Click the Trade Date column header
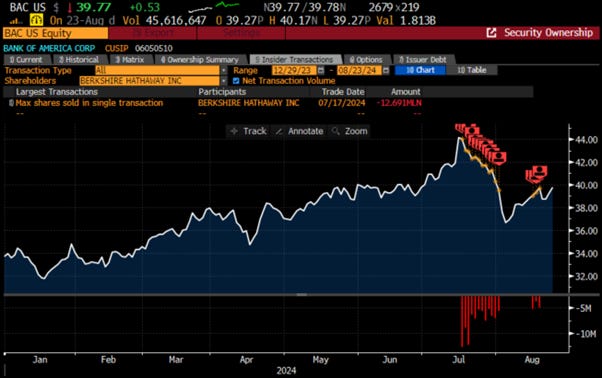This screenshot has height=378, width=602. (343, 92)
